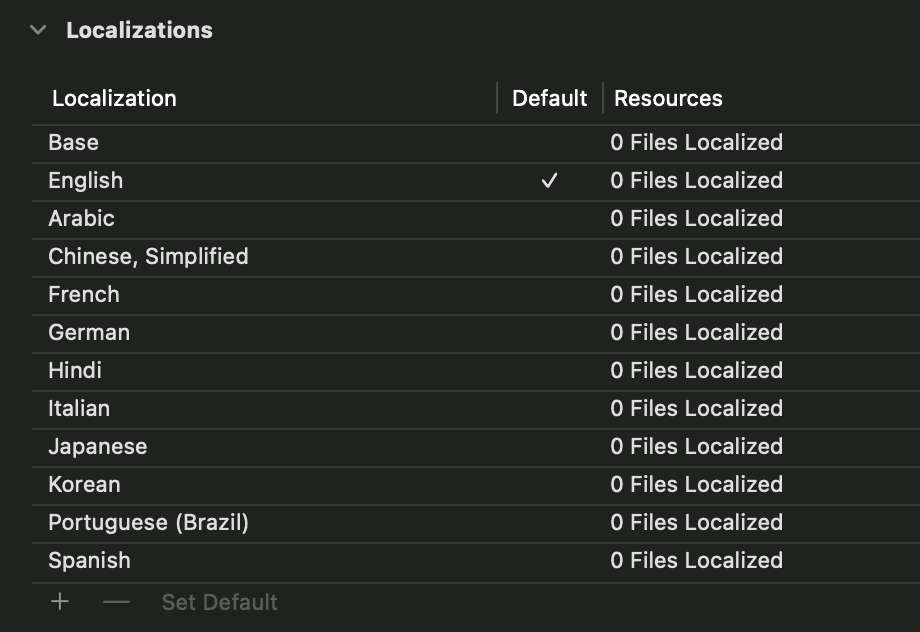Click Korean row's 0 Files Localized
Screen dimensions: 920x632
(x=696, y=484)
